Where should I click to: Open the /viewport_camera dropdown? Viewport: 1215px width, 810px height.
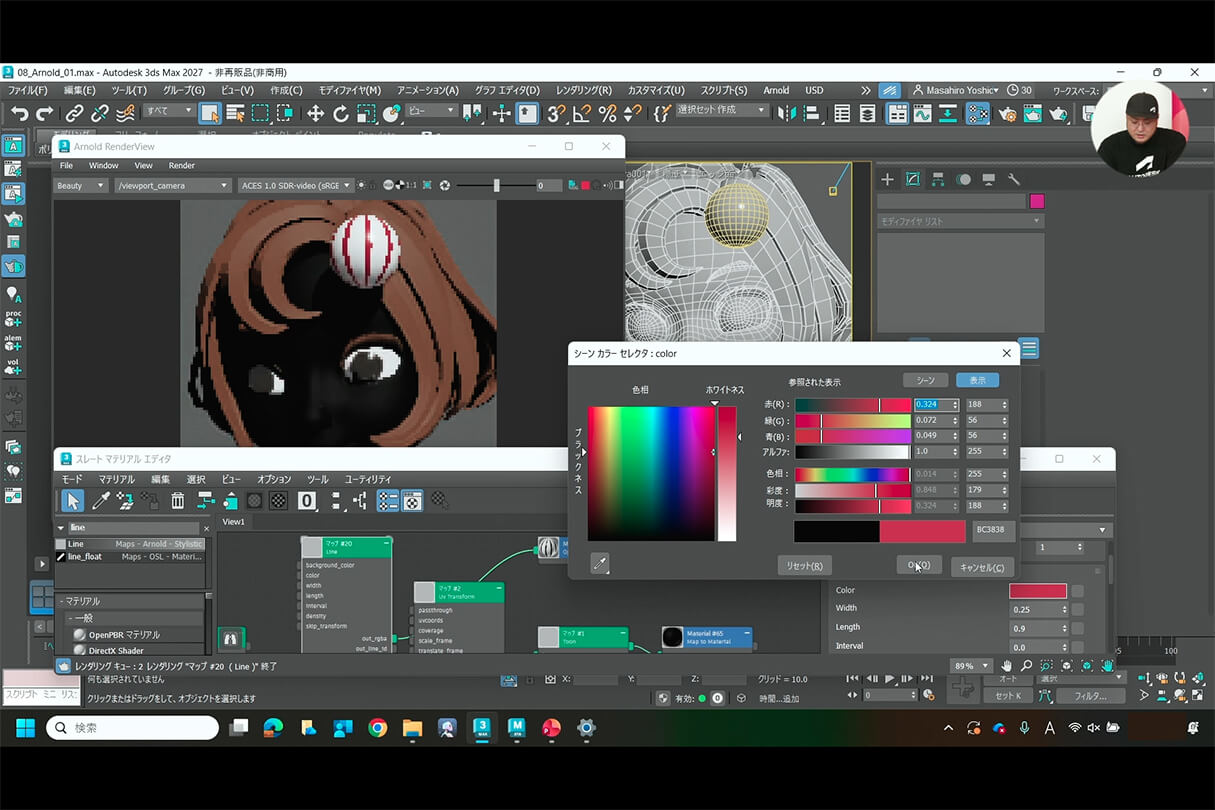[x=173, y=185]
